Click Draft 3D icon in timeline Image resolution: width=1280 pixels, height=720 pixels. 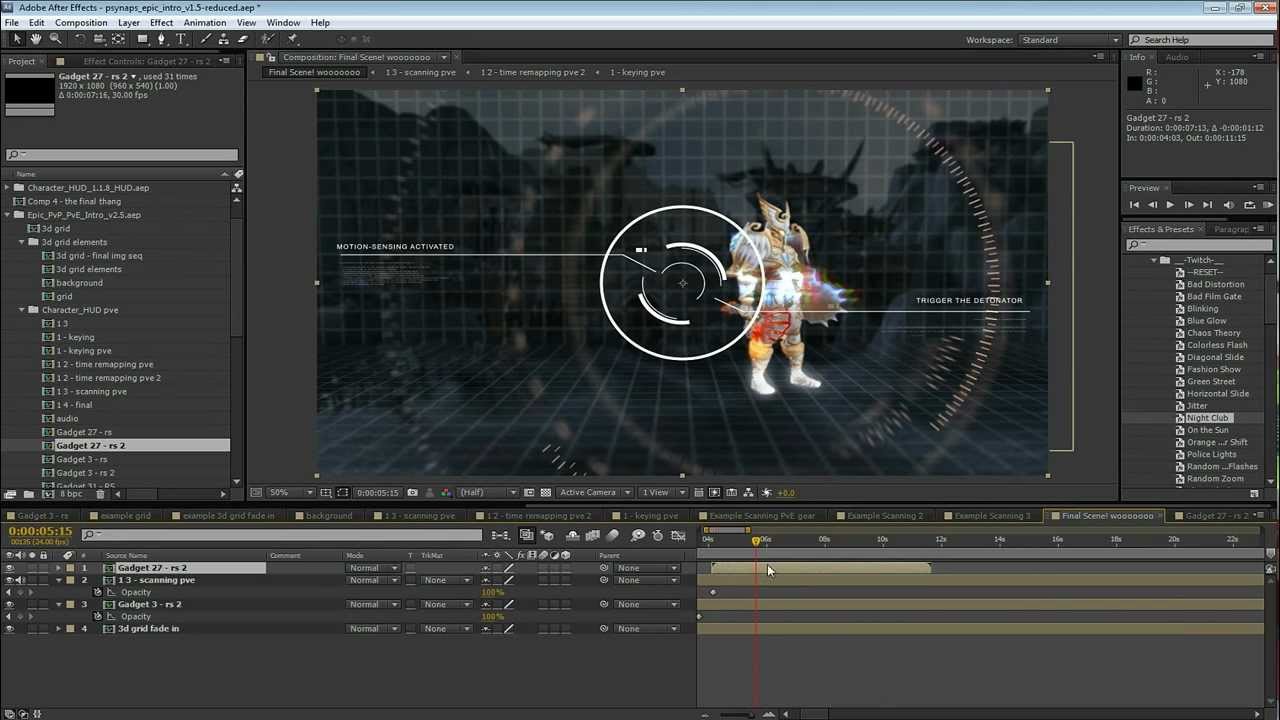(x=548, y=535)
